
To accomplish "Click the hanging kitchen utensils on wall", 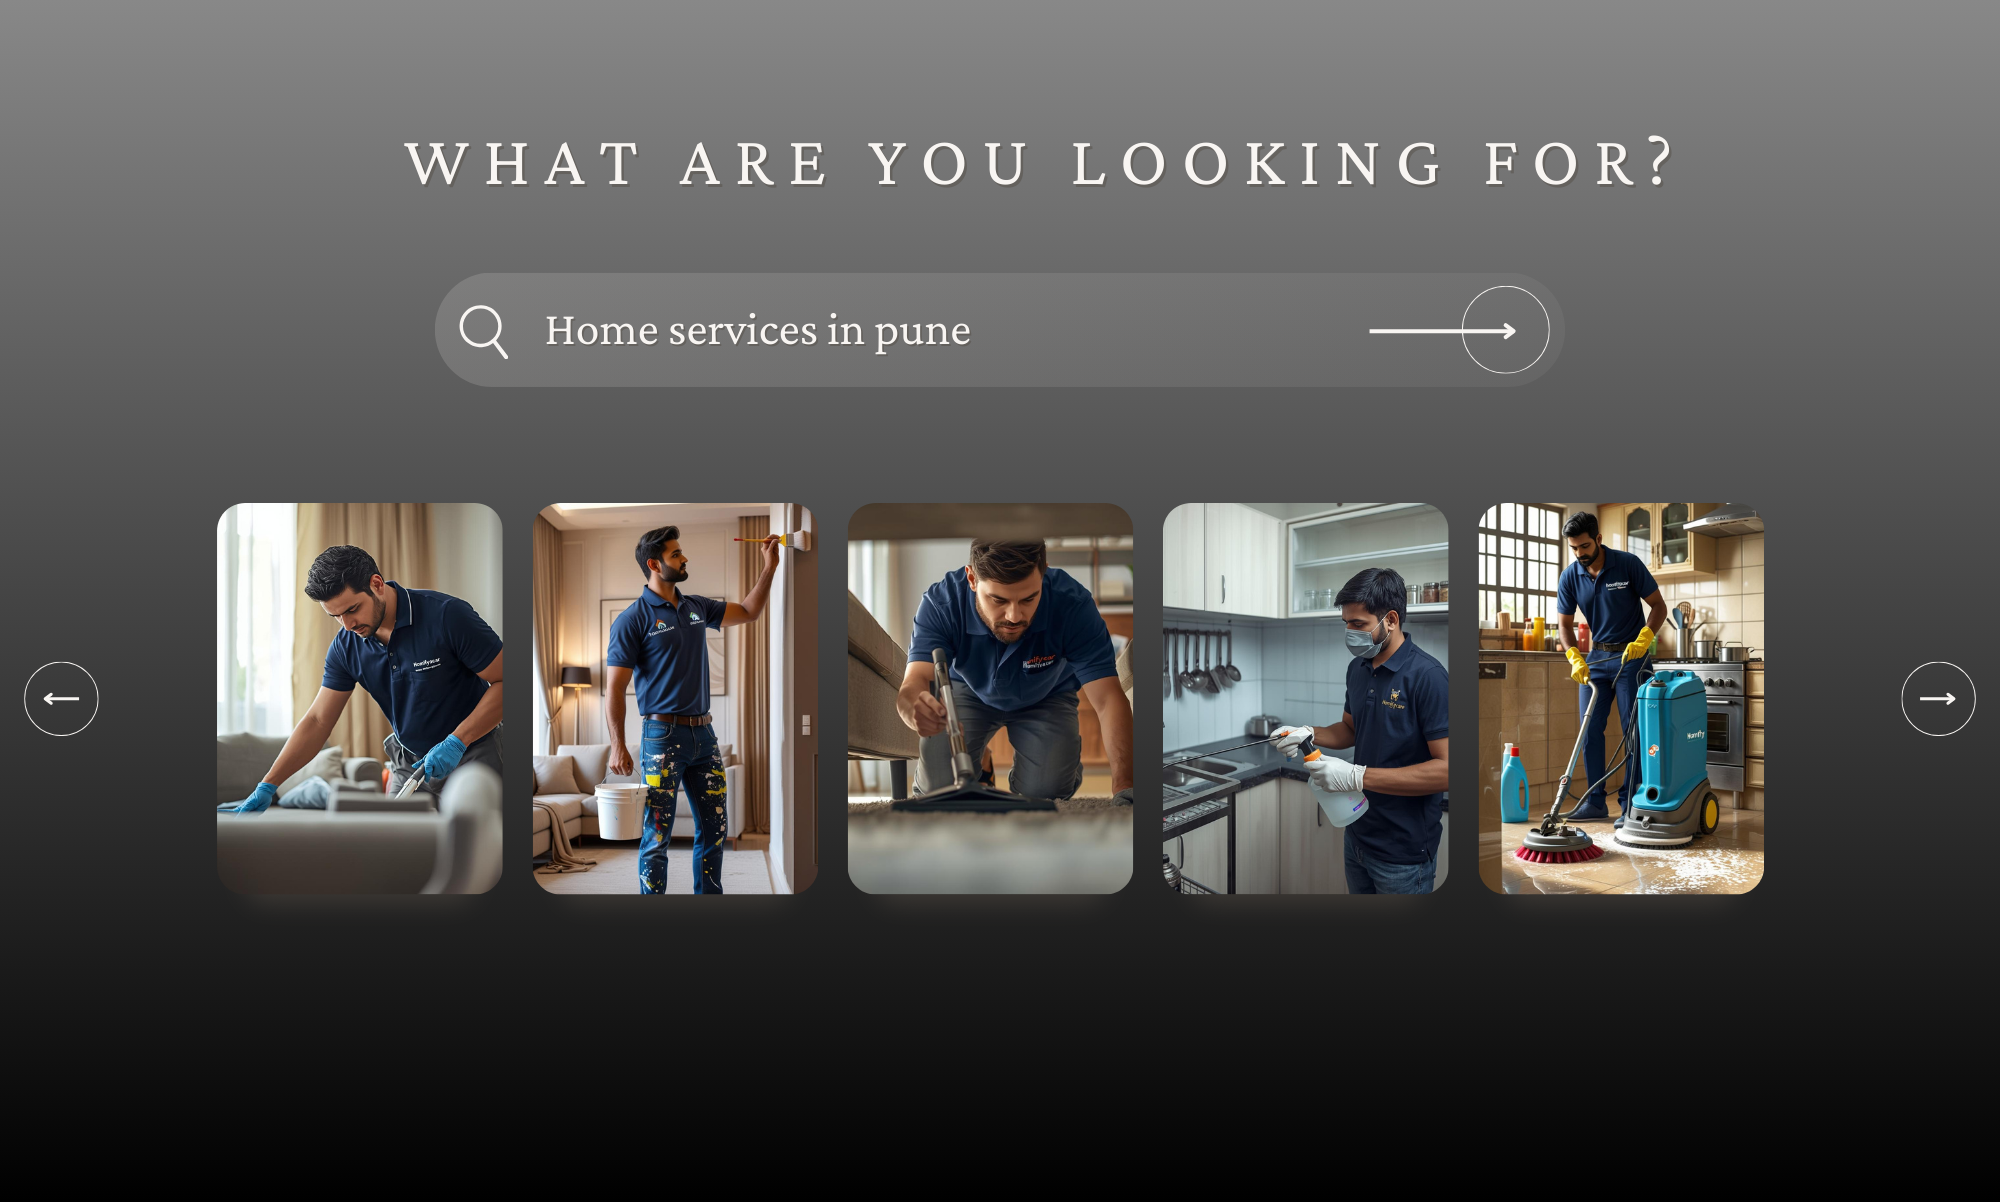I will 1203,661.
